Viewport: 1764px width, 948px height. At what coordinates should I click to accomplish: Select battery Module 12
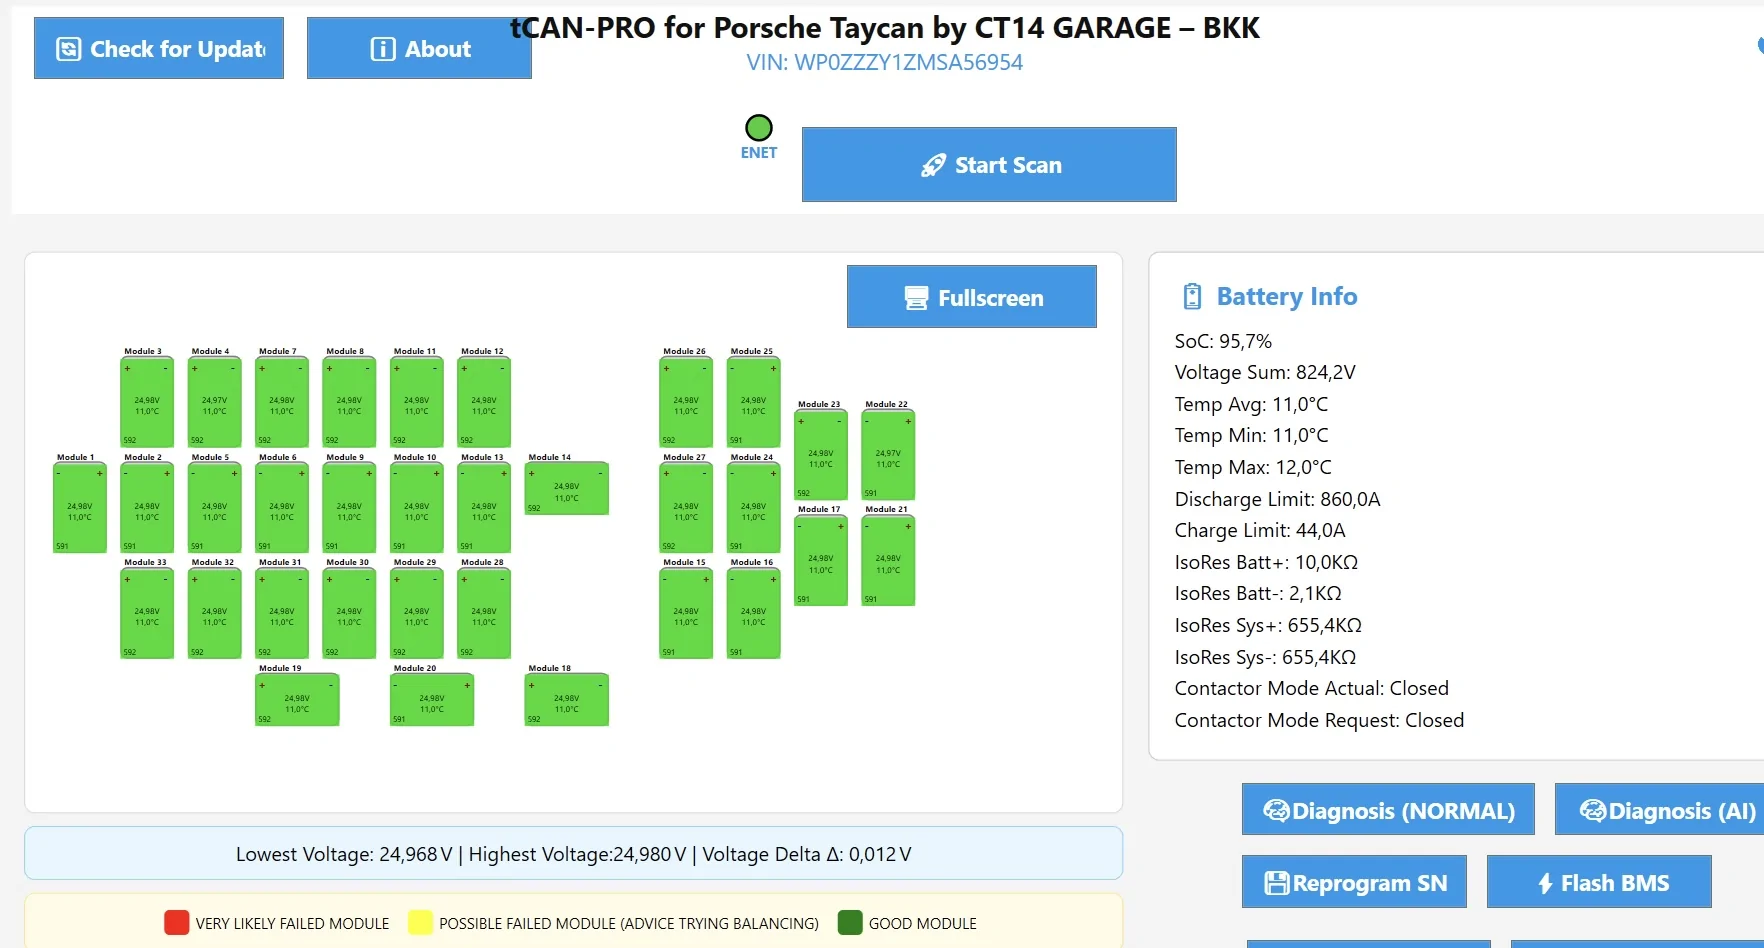[x=484, y=402]
